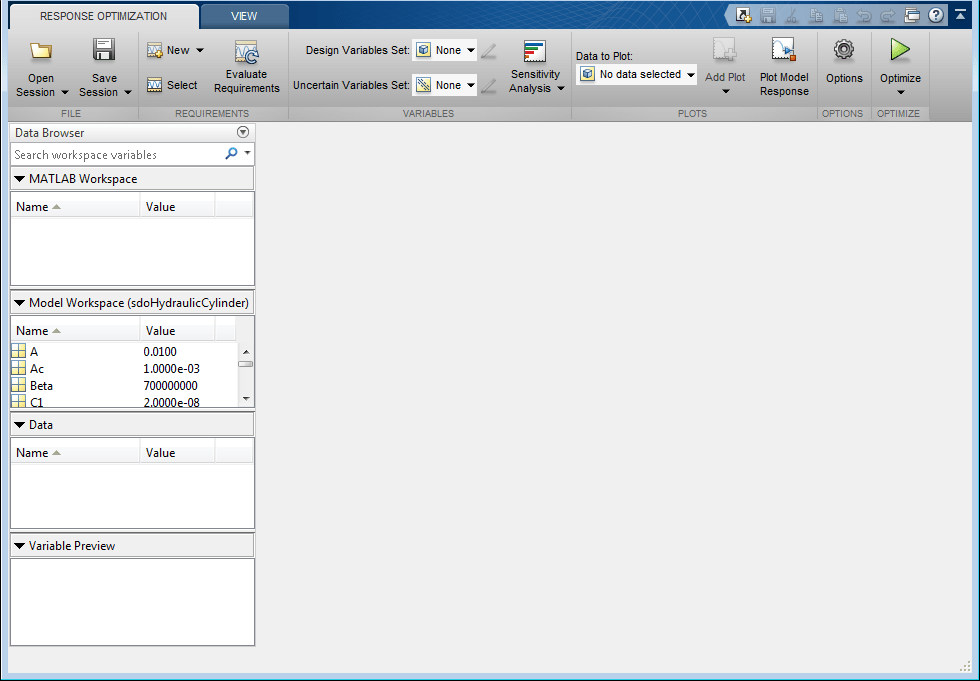Click the cut scissors icon in quick access bar

792,15
